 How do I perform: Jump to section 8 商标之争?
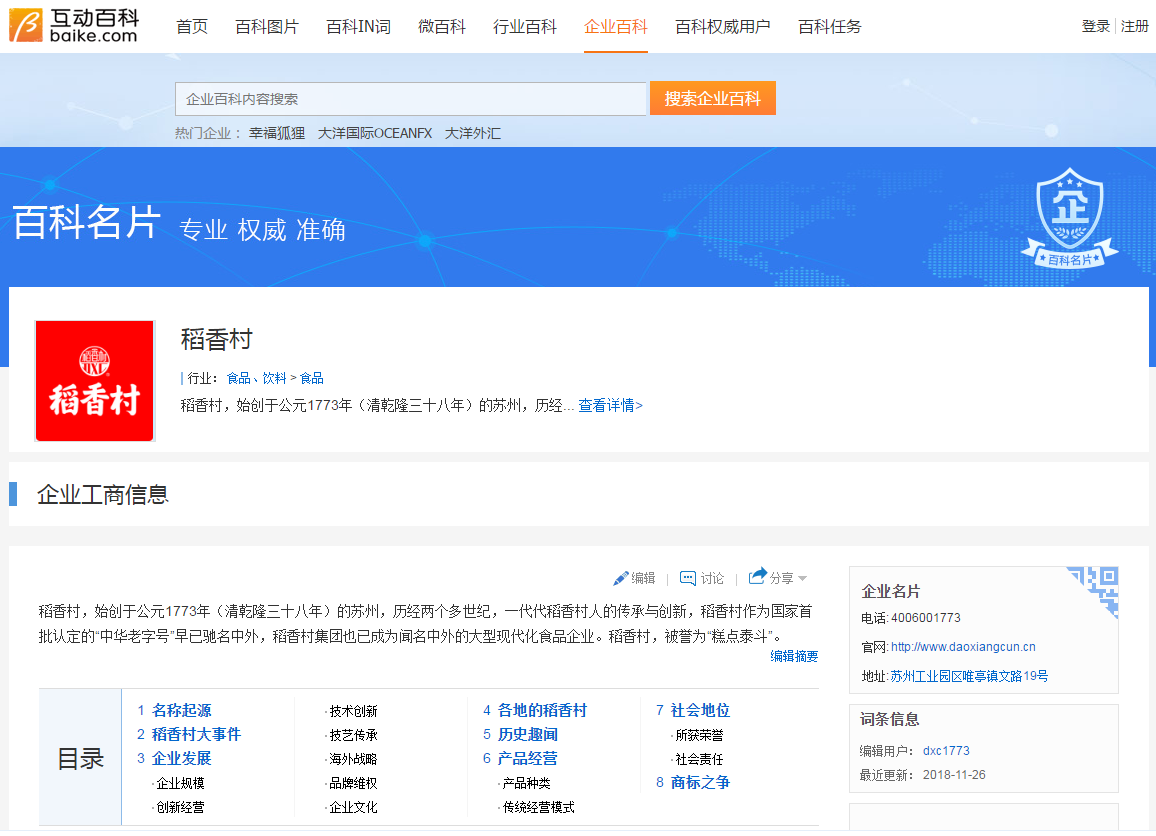pos(700,783)
